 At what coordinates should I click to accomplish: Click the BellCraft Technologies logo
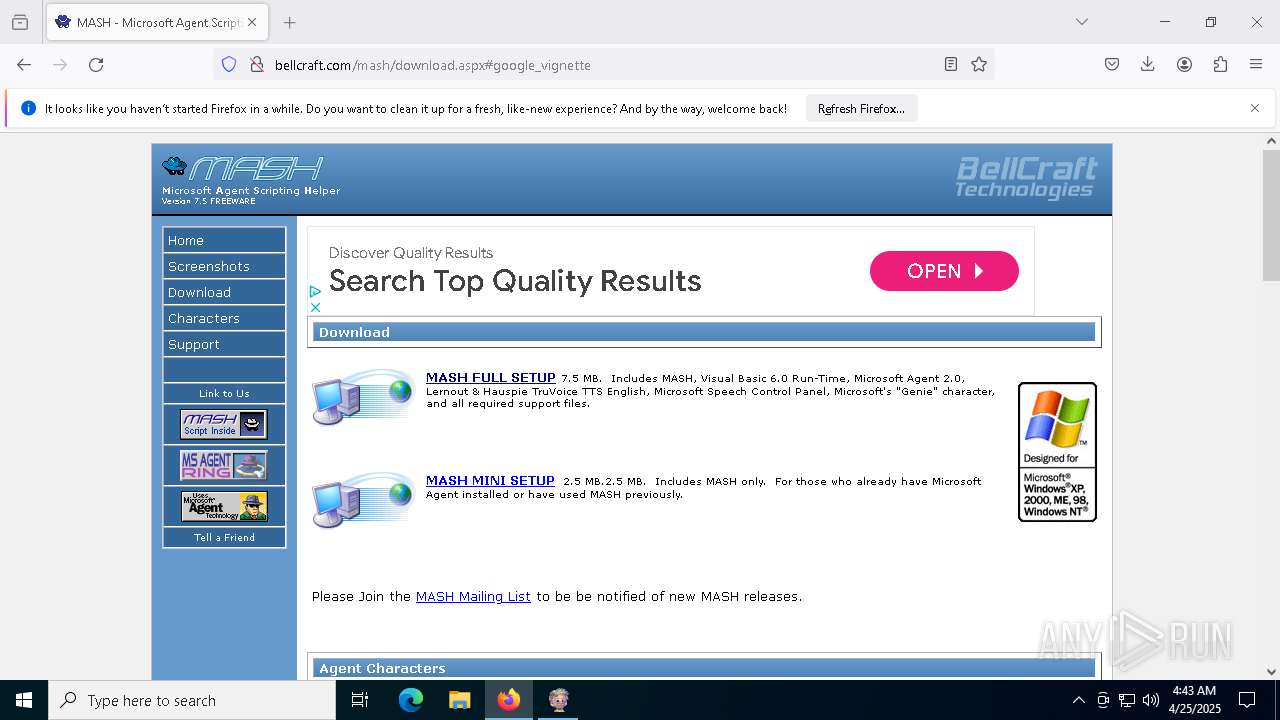pyautogui.click(x=1026, y=178)
